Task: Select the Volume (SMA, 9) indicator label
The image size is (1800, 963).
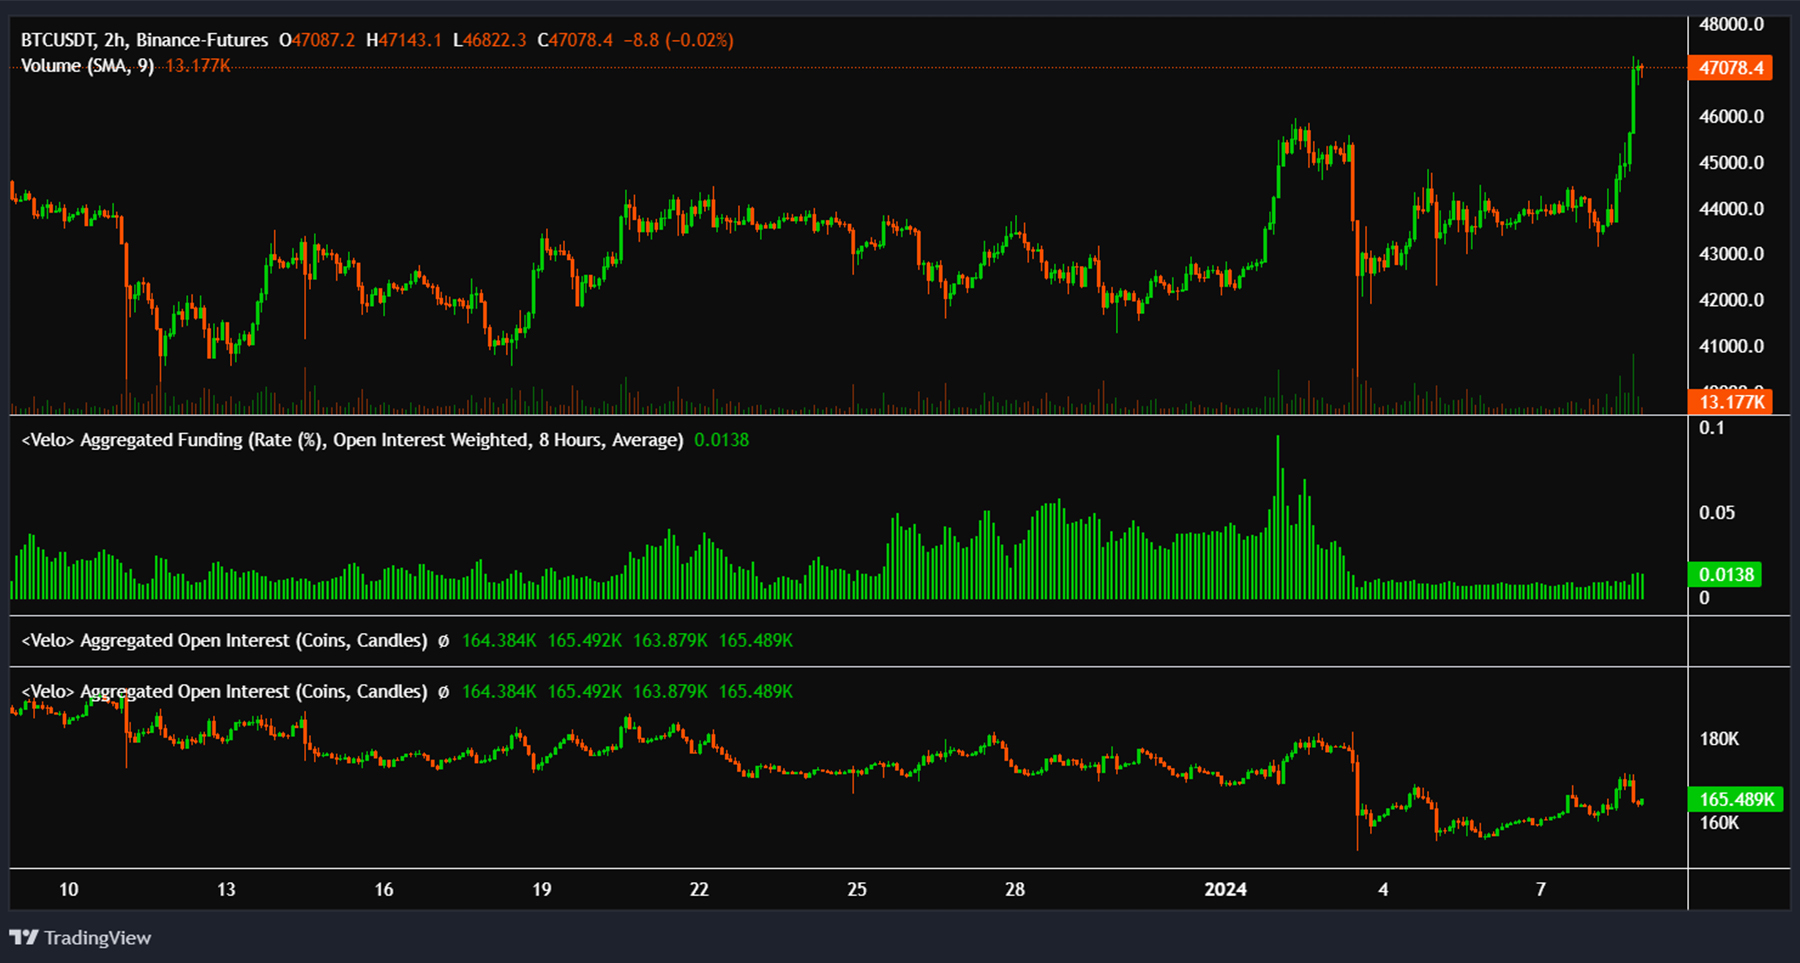Action: 87,66
